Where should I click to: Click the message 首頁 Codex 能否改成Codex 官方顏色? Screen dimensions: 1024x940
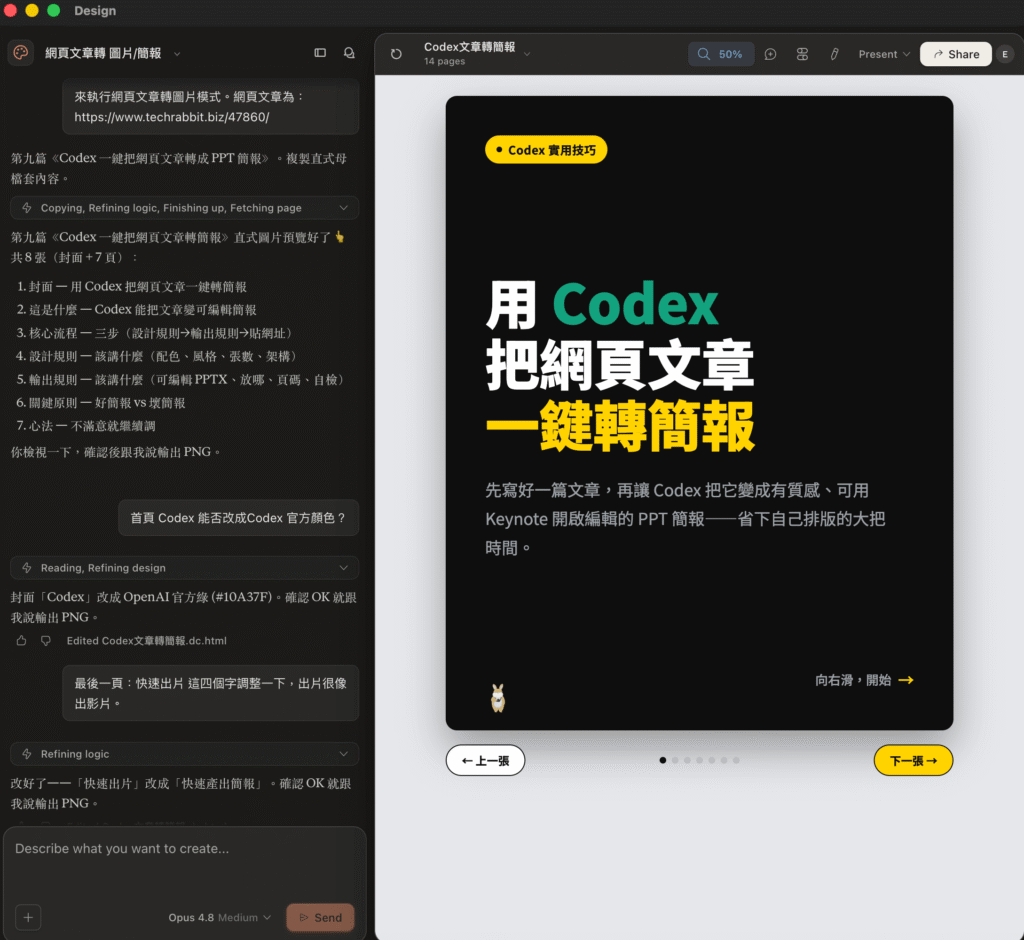coord(238,517)
